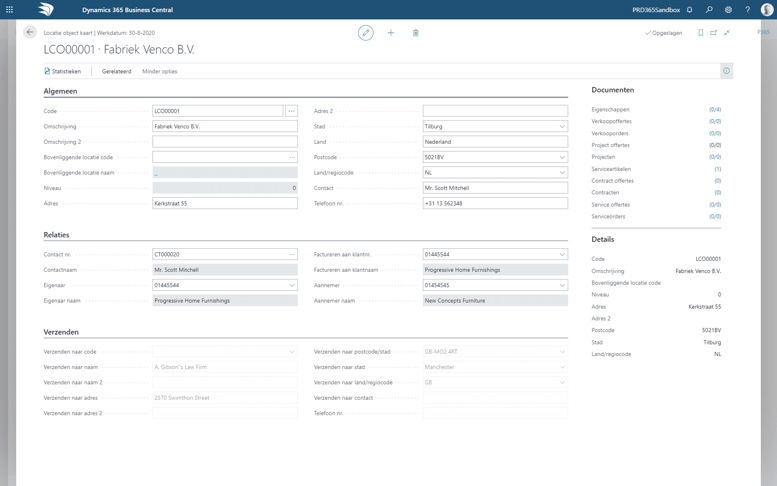Open page in new window icon

[714, 33]
